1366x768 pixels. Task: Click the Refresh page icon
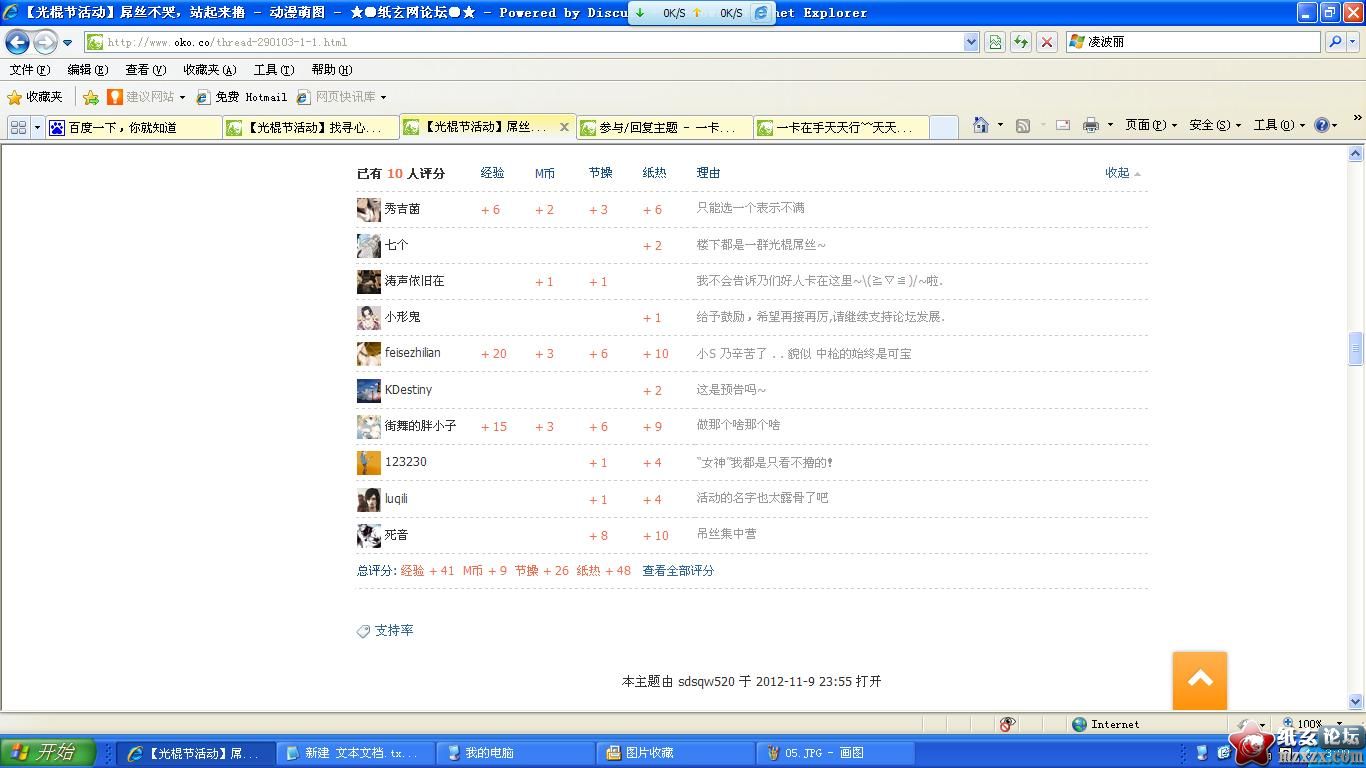pyautogui.click(x=1020, y=42)
